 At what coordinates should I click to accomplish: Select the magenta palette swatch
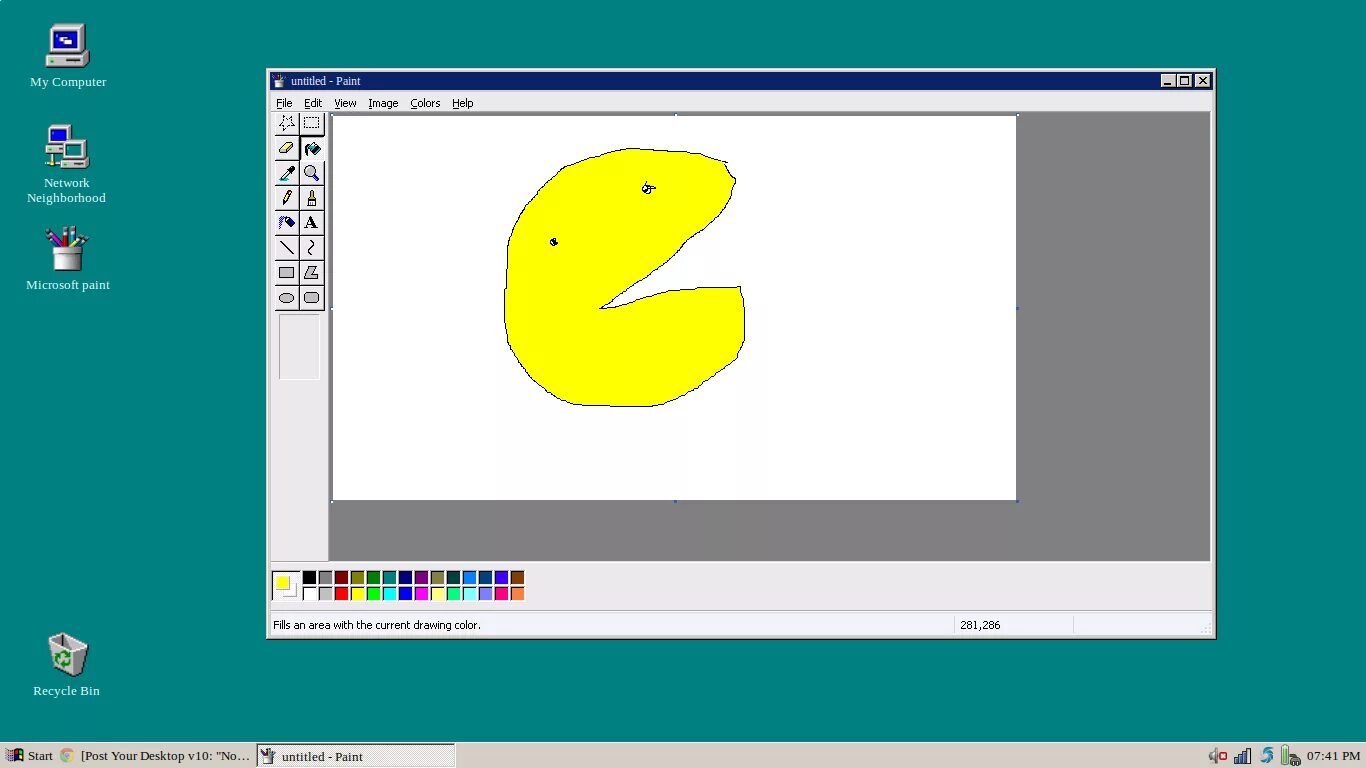click(421, 594)
